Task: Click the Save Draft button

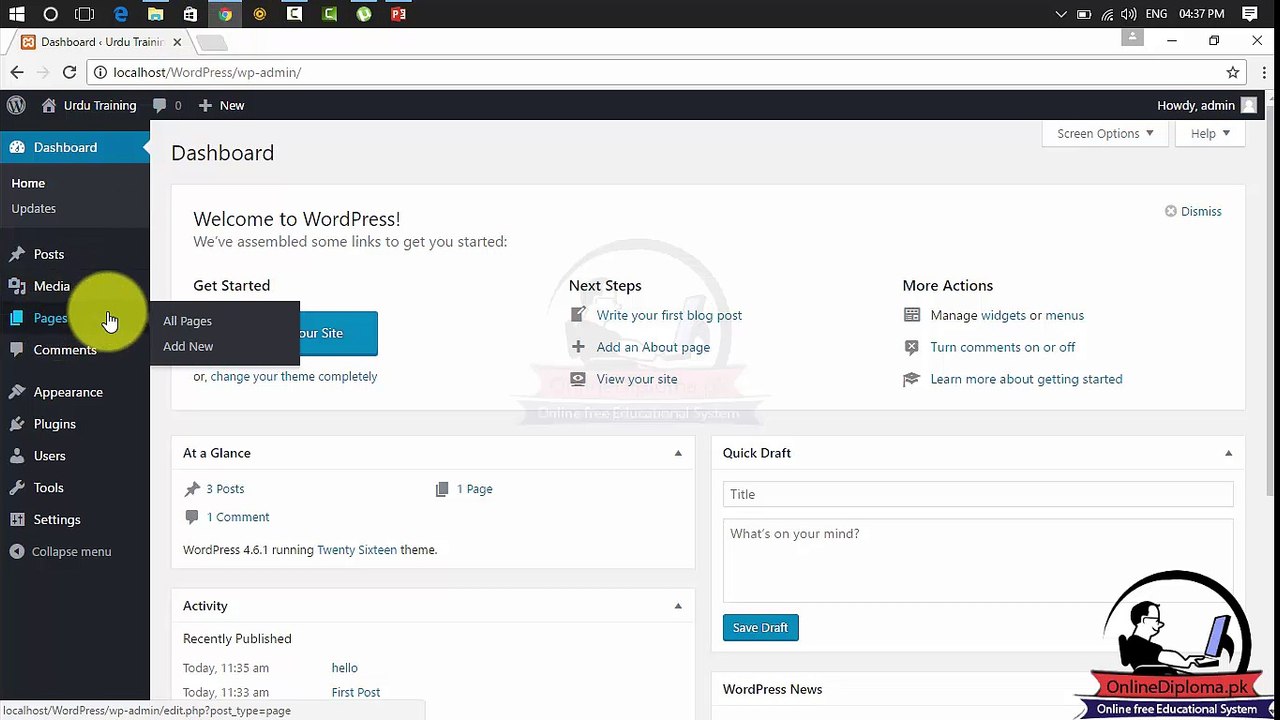Action: coord(760,627)
